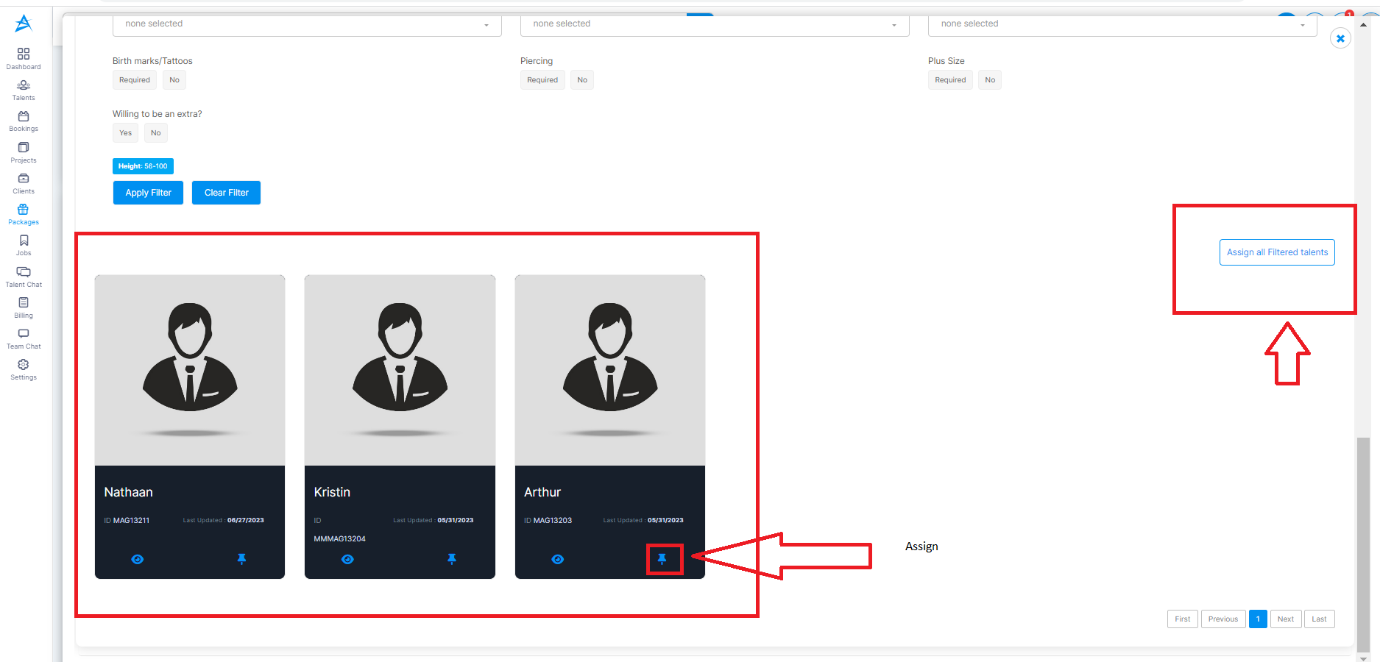Go to First page of results
Viewport: 1380px width, 662px height.
pyautogui.click(x=1182, y=619)
